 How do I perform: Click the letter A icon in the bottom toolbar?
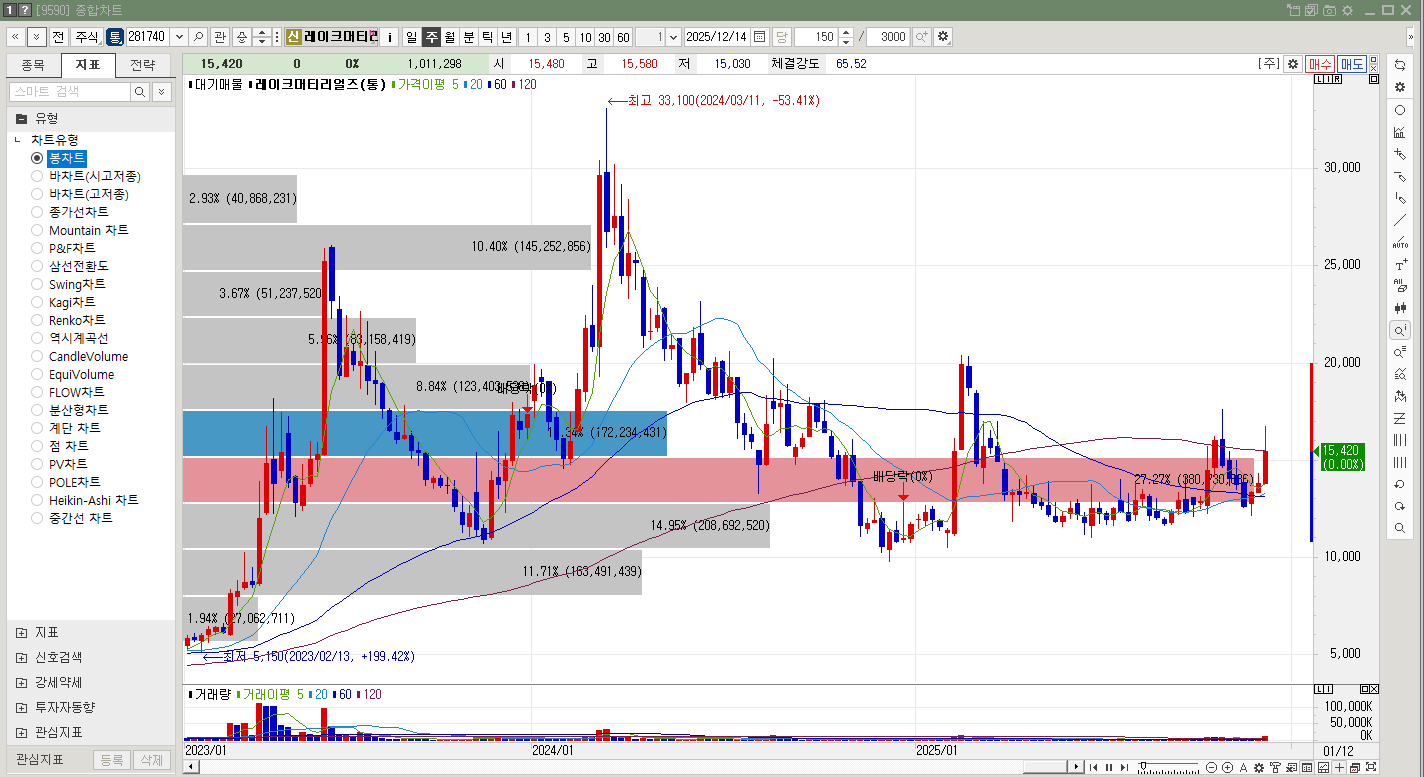[x=1243, y=767]
